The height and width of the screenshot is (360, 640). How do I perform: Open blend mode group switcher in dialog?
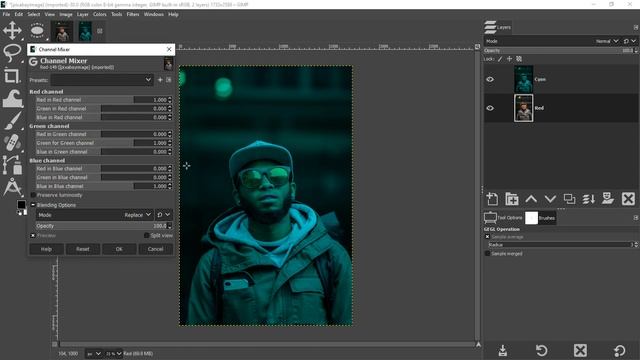(x=164, y=215)
